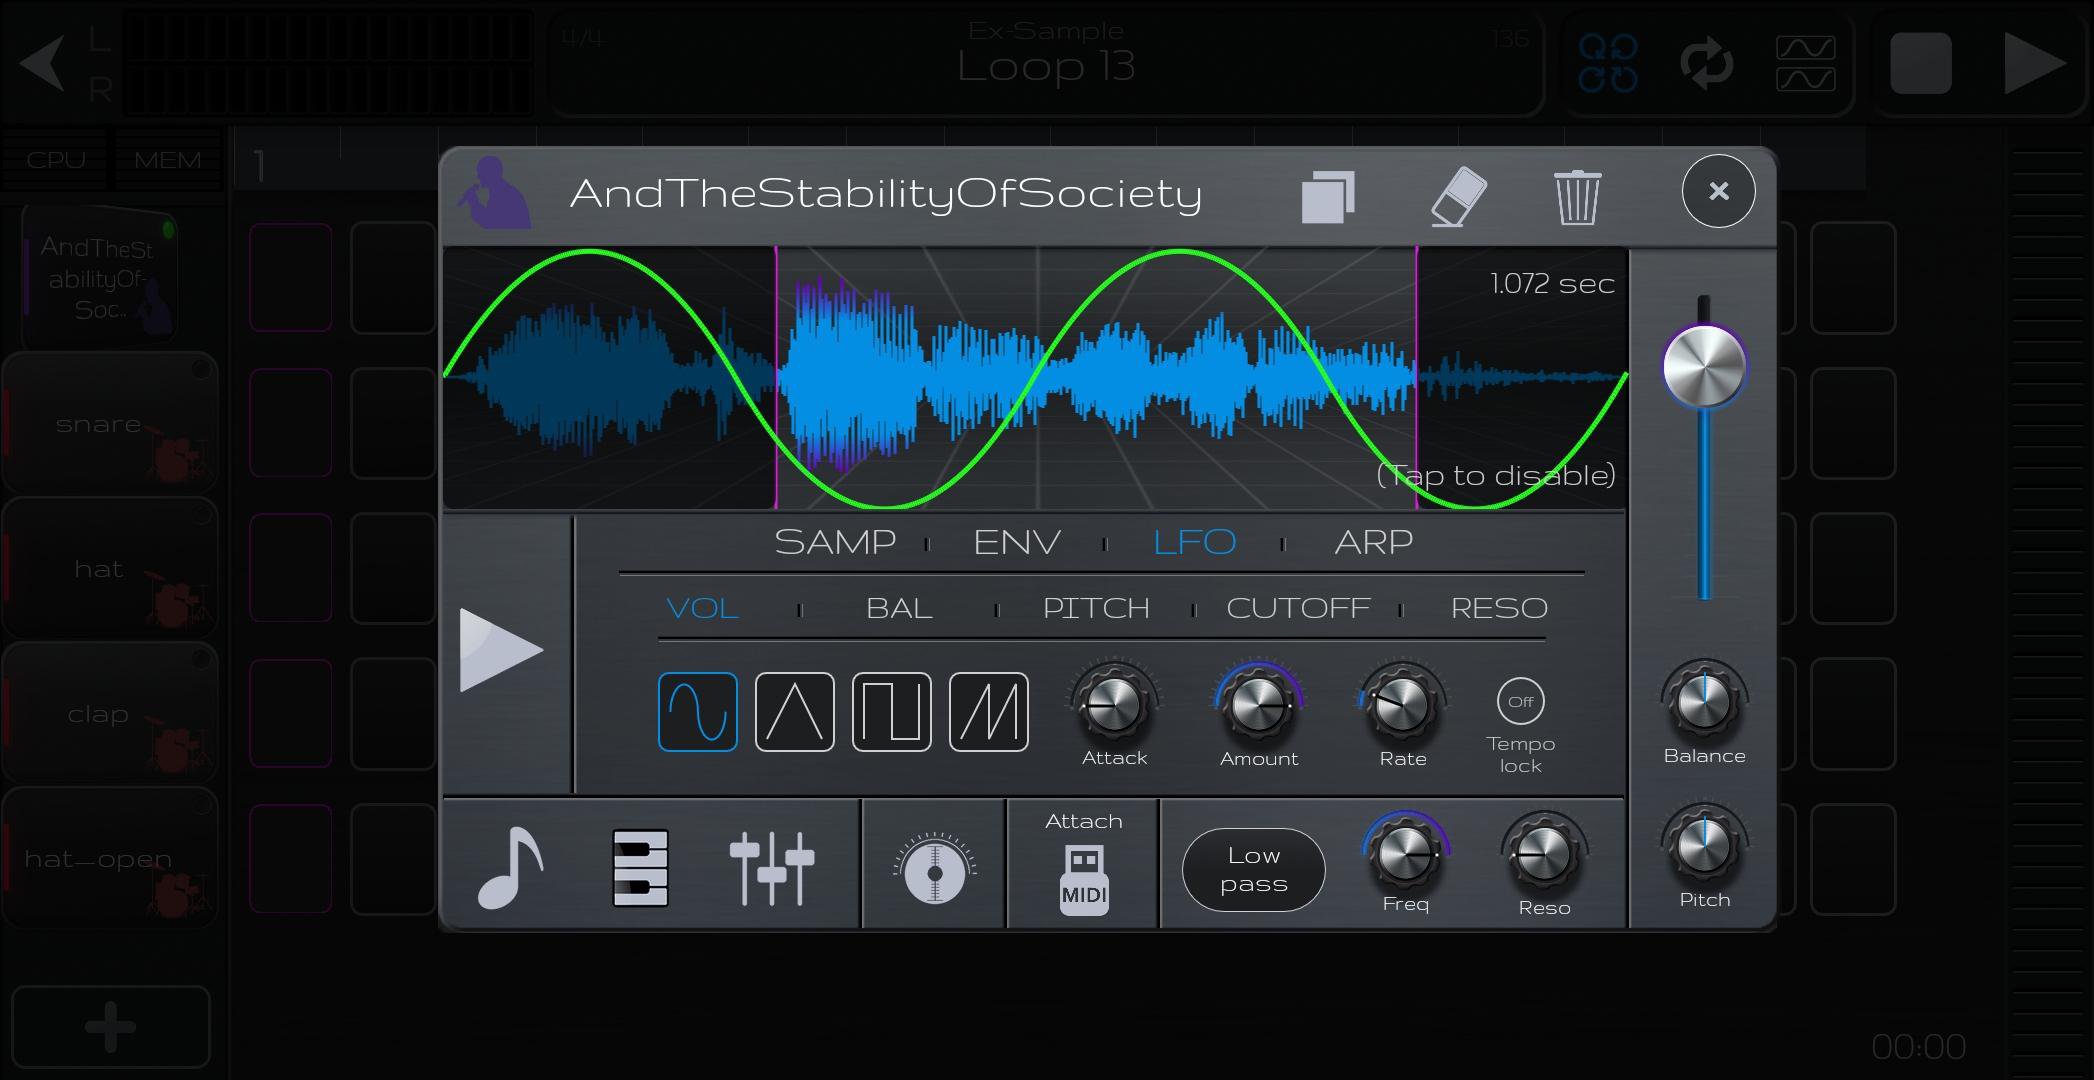Screen dimensions: 2094x1080
Task: Select the sawtooth LFO waveform
Action: pos(988,712)
